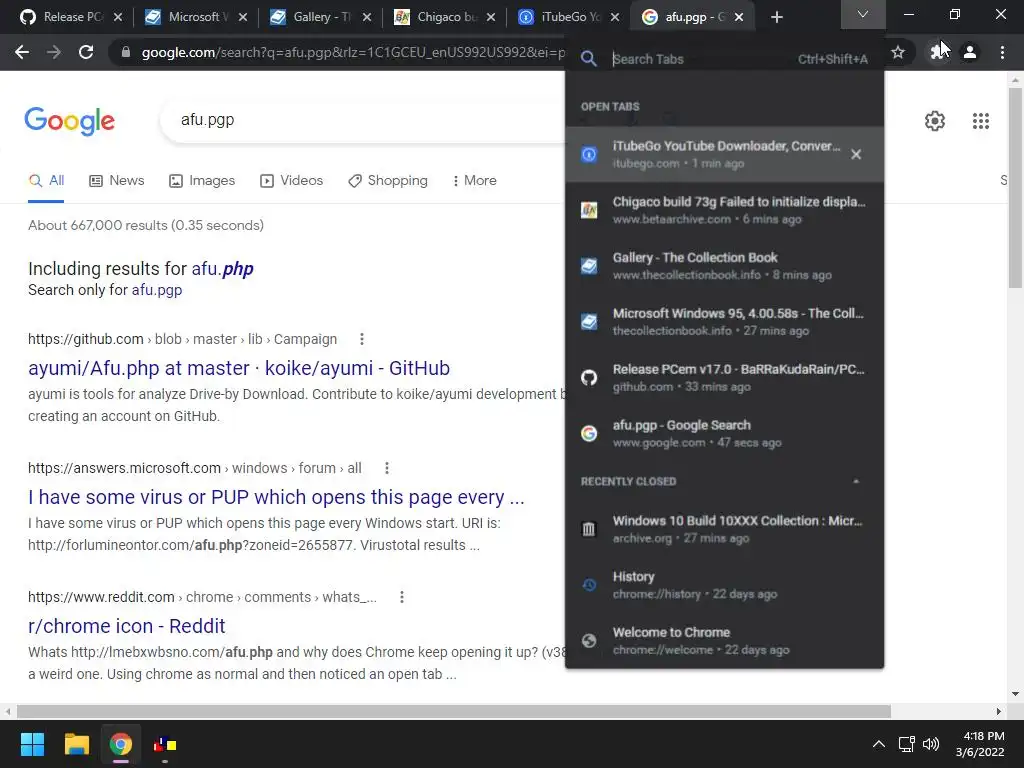The width and height of the screenshot is (1024, 768).
Task: Open the Chrome profile avatar
Action: (970, 52)
